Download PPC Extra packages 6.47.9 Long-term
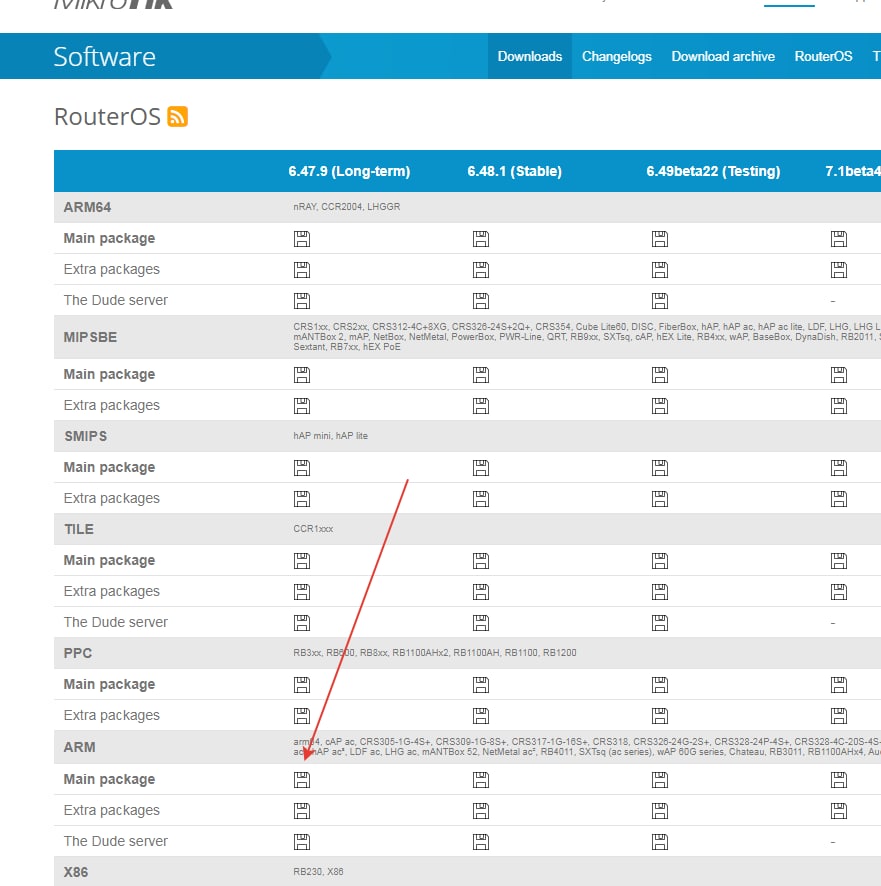Image resolution: width=881 pixels, height=886 pixels. (x=302, y=716)
